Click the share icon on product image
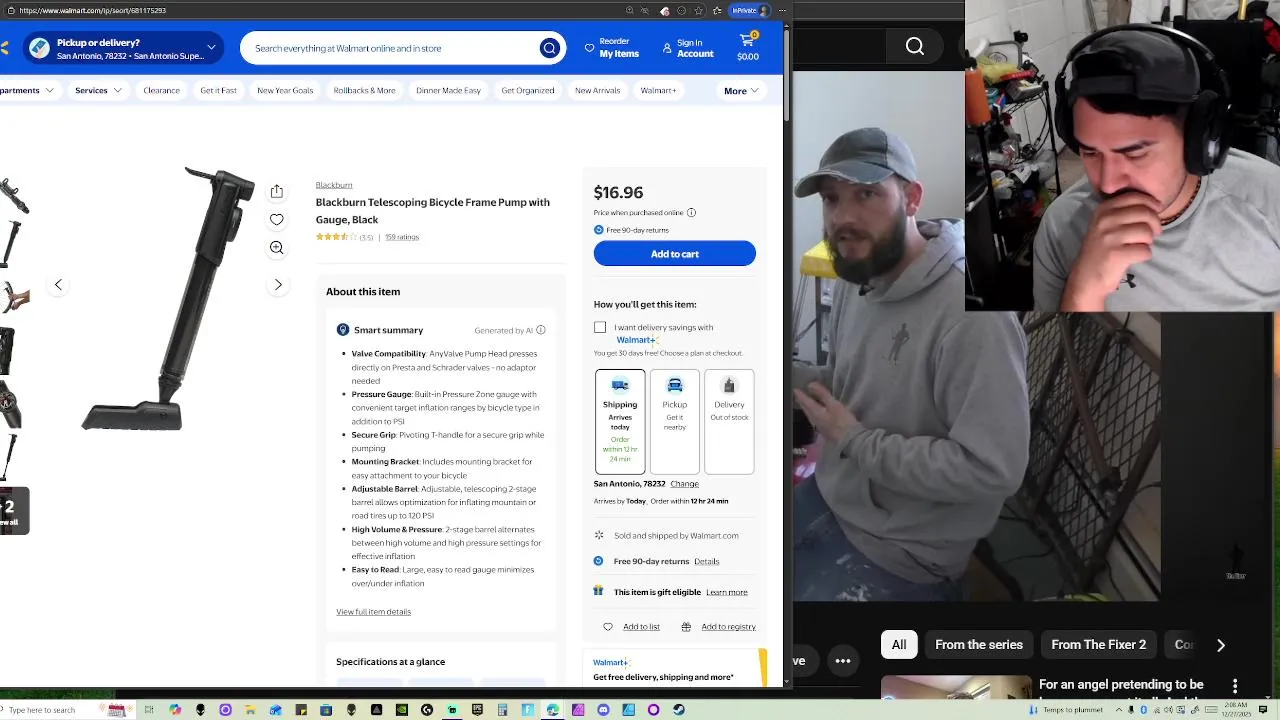 (277, 191)
